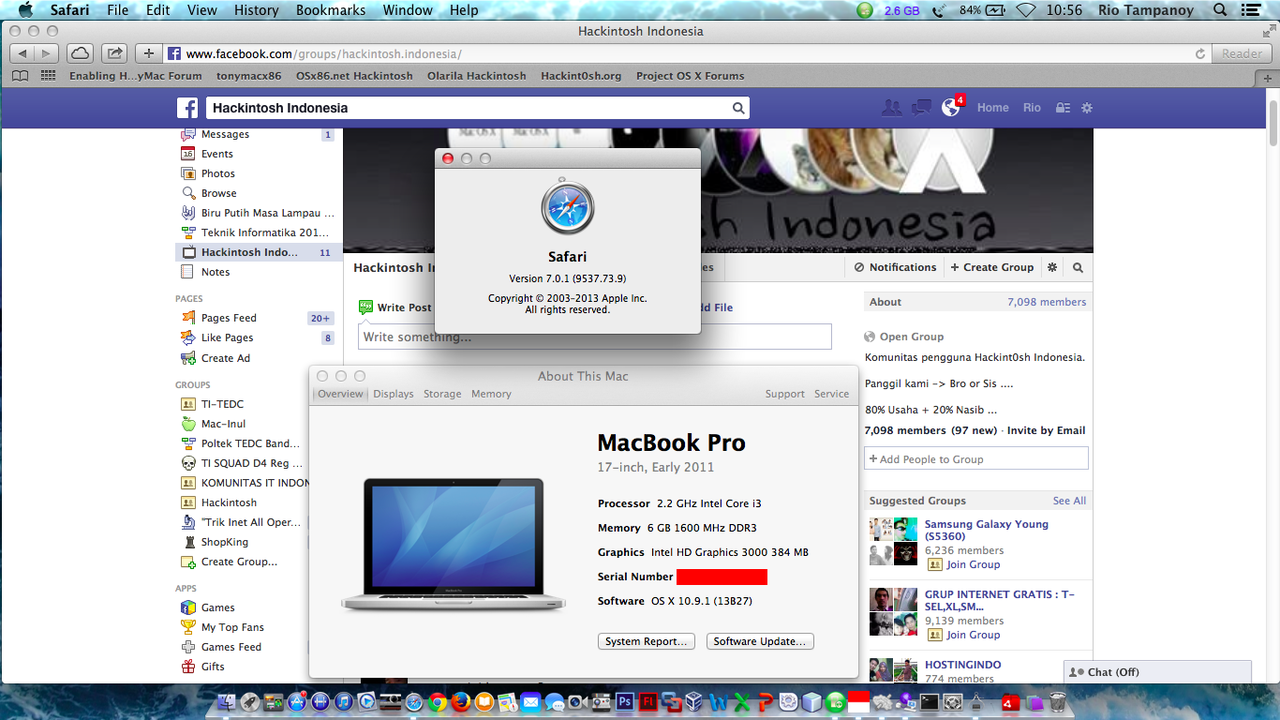Viewport: 1280px width, 720px height.
Task: Click the Facebook friend requests icon
Action: point(891,108)
